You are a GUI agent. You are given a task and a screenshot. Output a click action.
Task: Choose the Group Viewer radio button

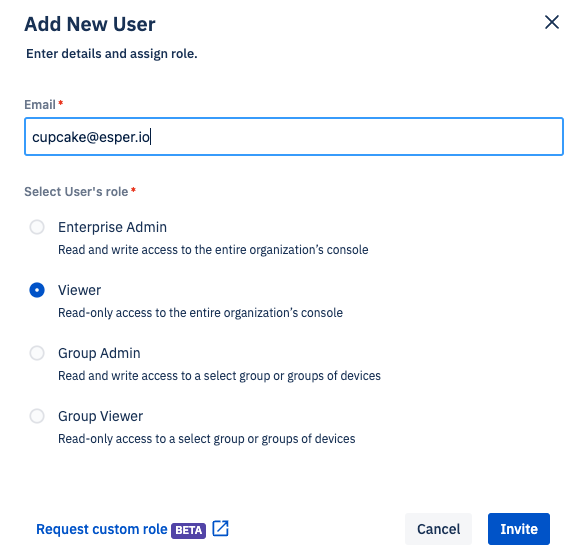pyautogui.click(x=37, y=416)
